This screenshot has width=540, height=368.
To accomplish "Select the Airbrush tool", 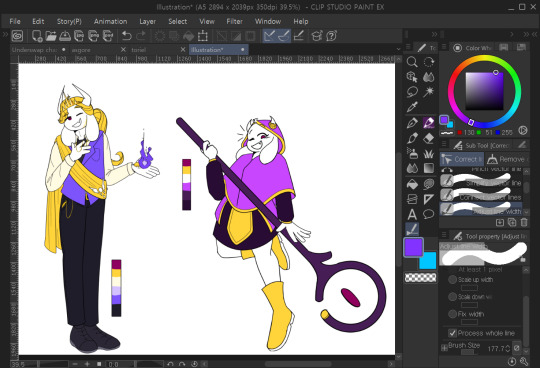I will coord(412,153).
